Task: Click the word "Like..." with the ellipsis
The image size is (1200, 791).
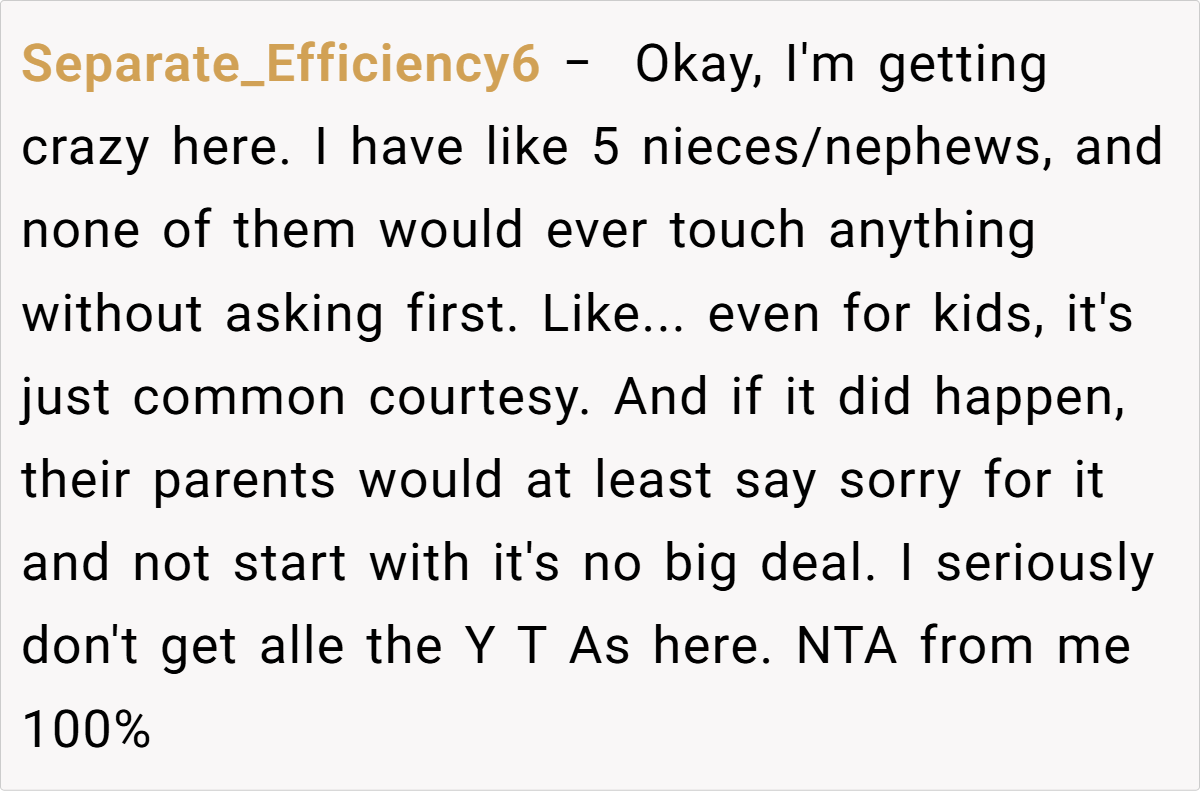Action: click(x=615, y=315)
